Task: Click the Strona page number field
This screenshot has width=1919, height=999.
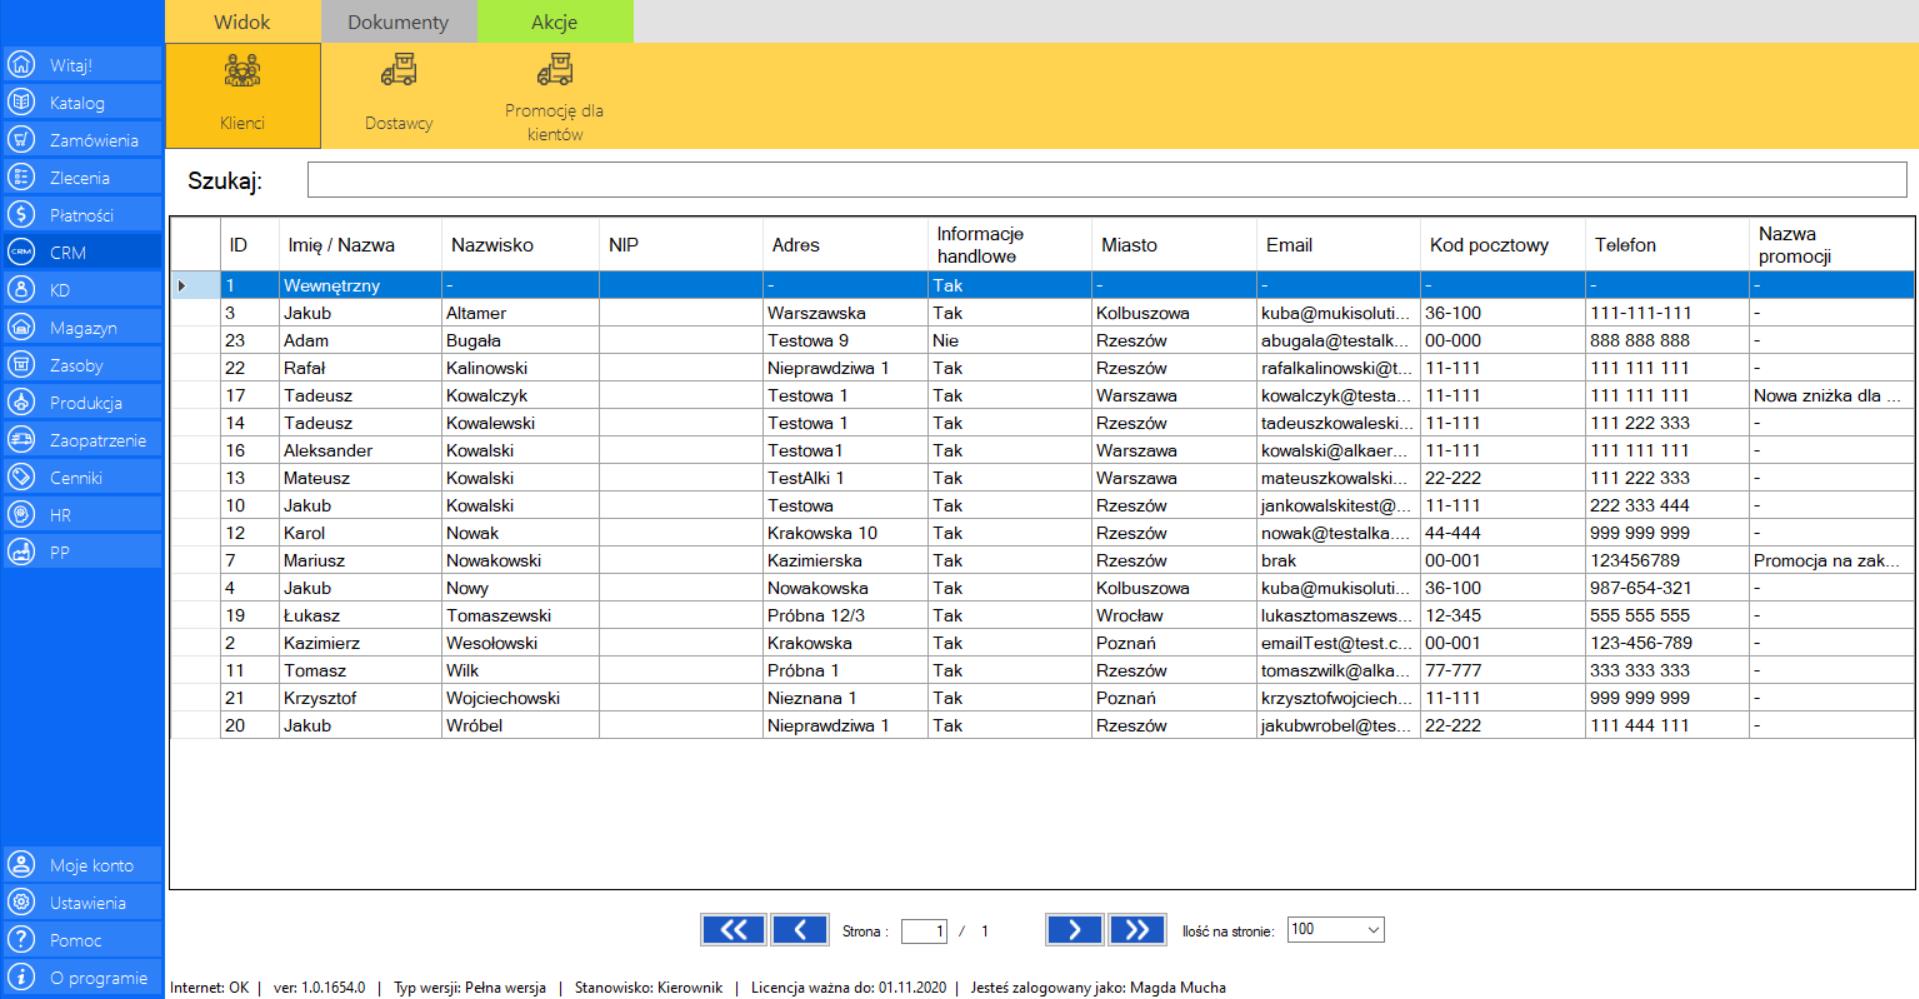Action: 923,931
